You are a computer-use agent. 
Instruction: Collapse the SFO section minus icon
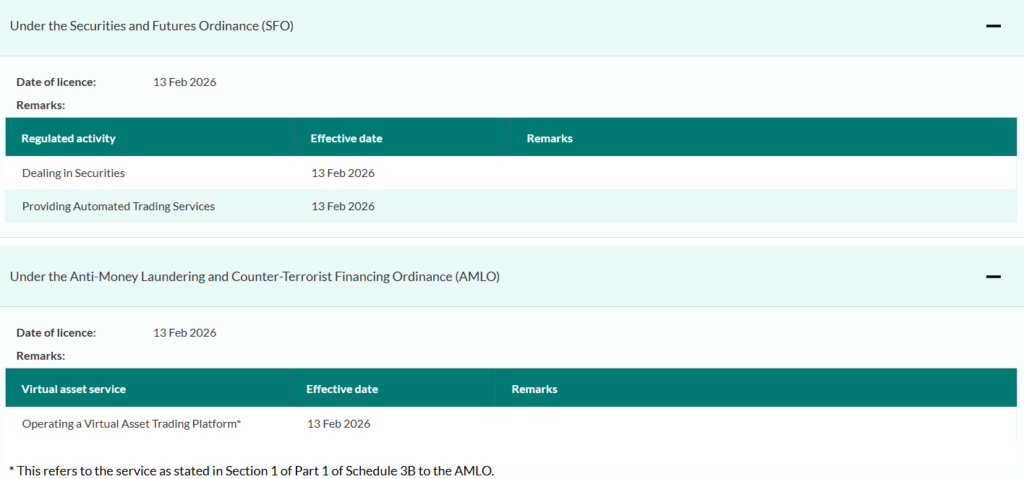pos(993,27)
